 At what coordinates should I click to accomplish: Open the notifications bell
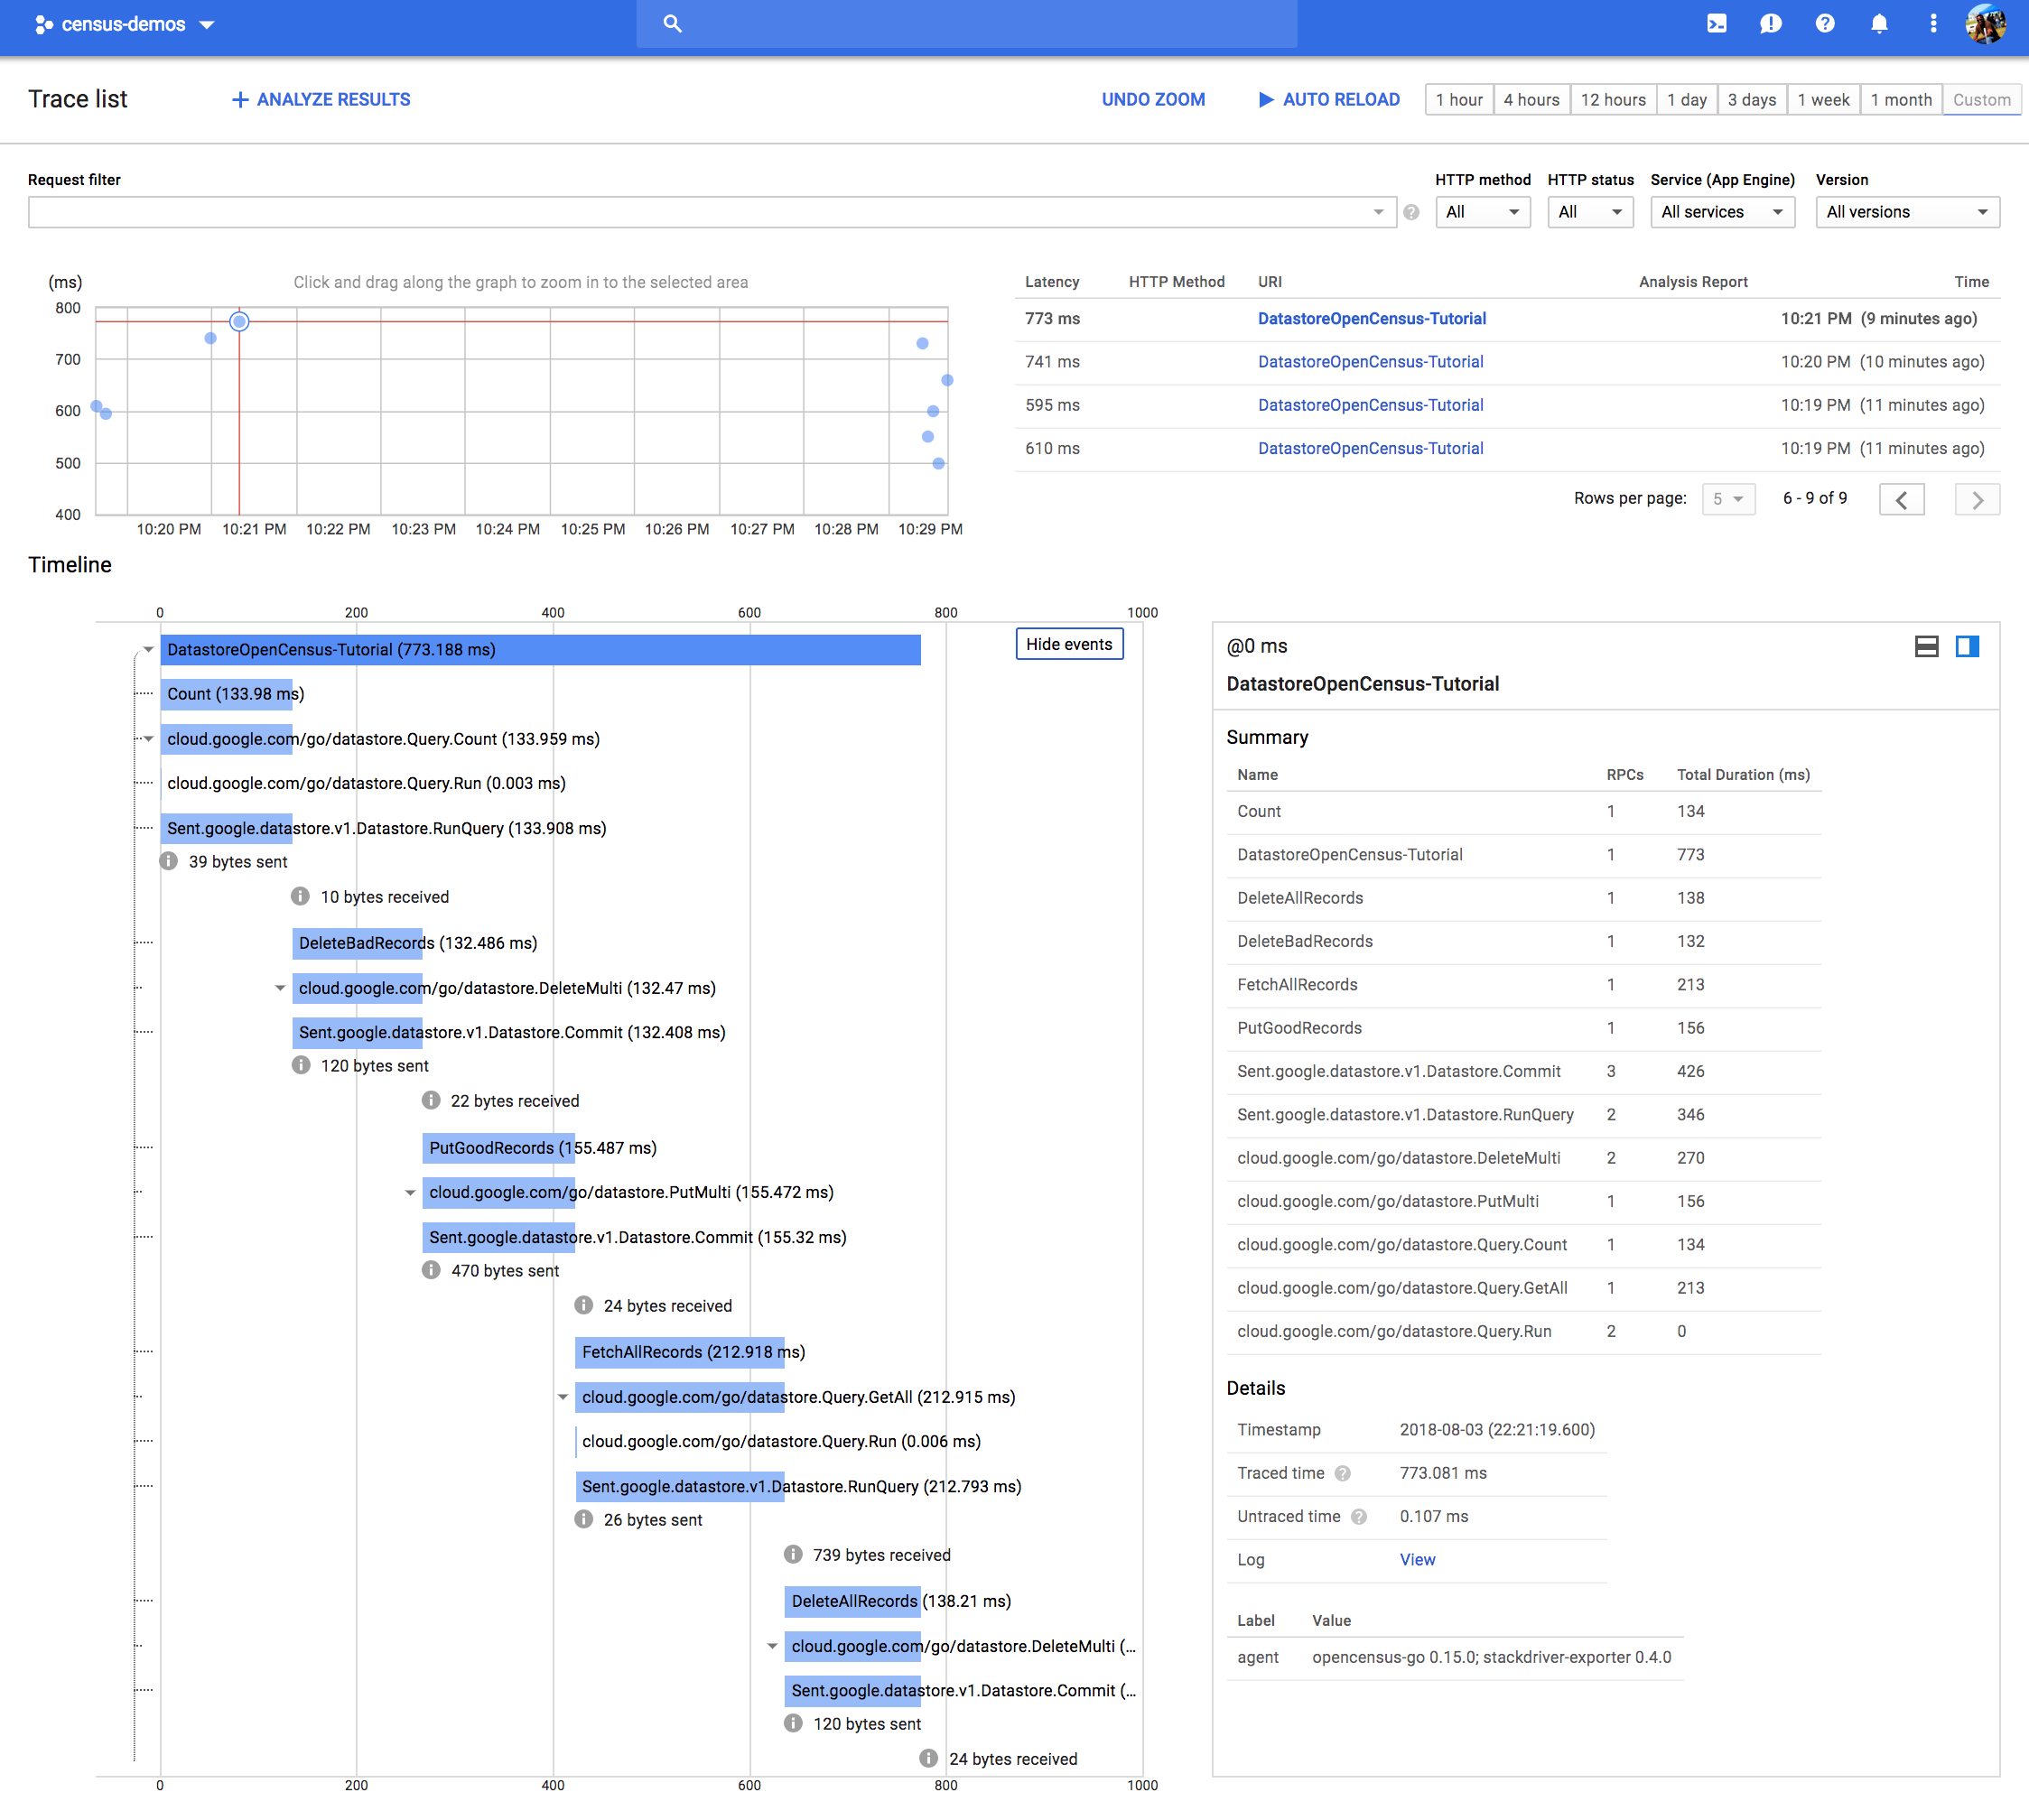[1879, 23]
